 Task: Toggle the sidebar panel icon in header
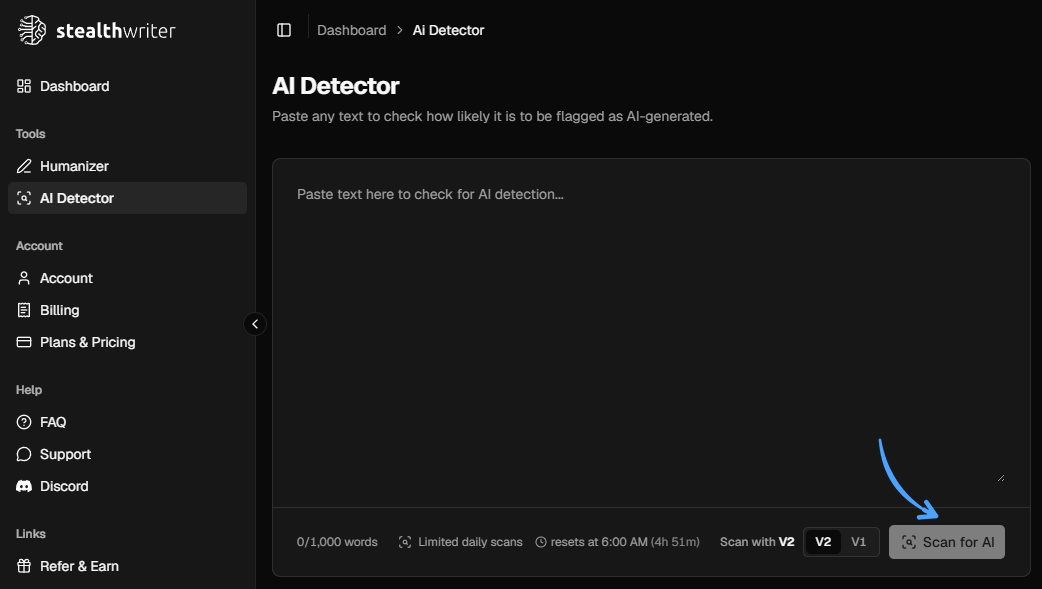(x=284, y=30)
